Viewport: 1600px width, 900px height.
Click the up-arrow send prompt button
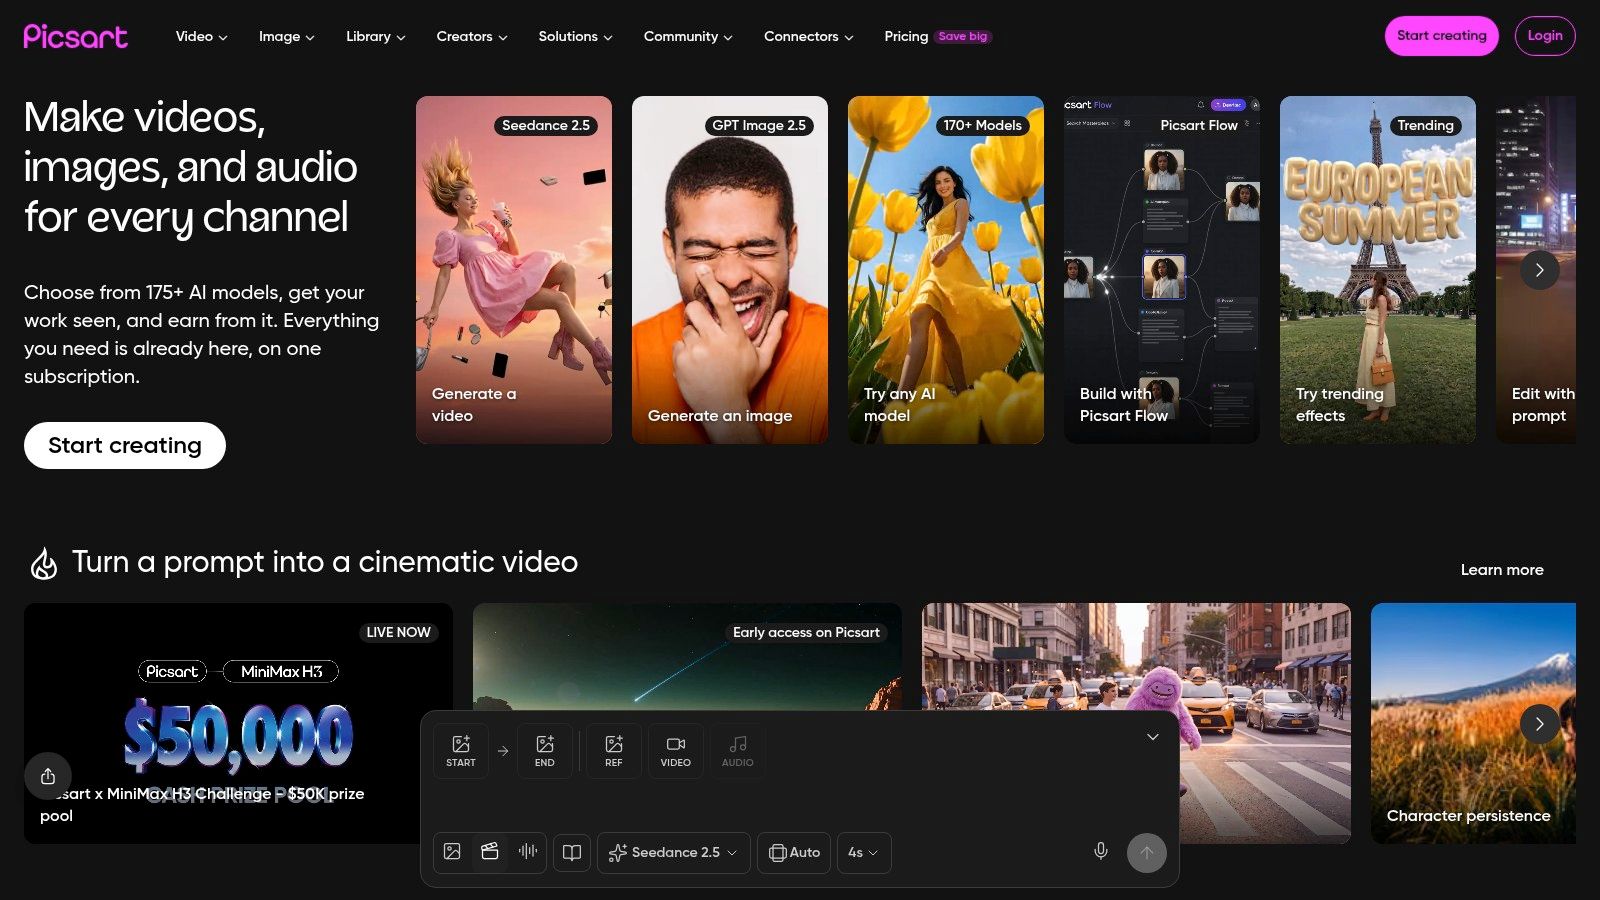(1147, 853)
